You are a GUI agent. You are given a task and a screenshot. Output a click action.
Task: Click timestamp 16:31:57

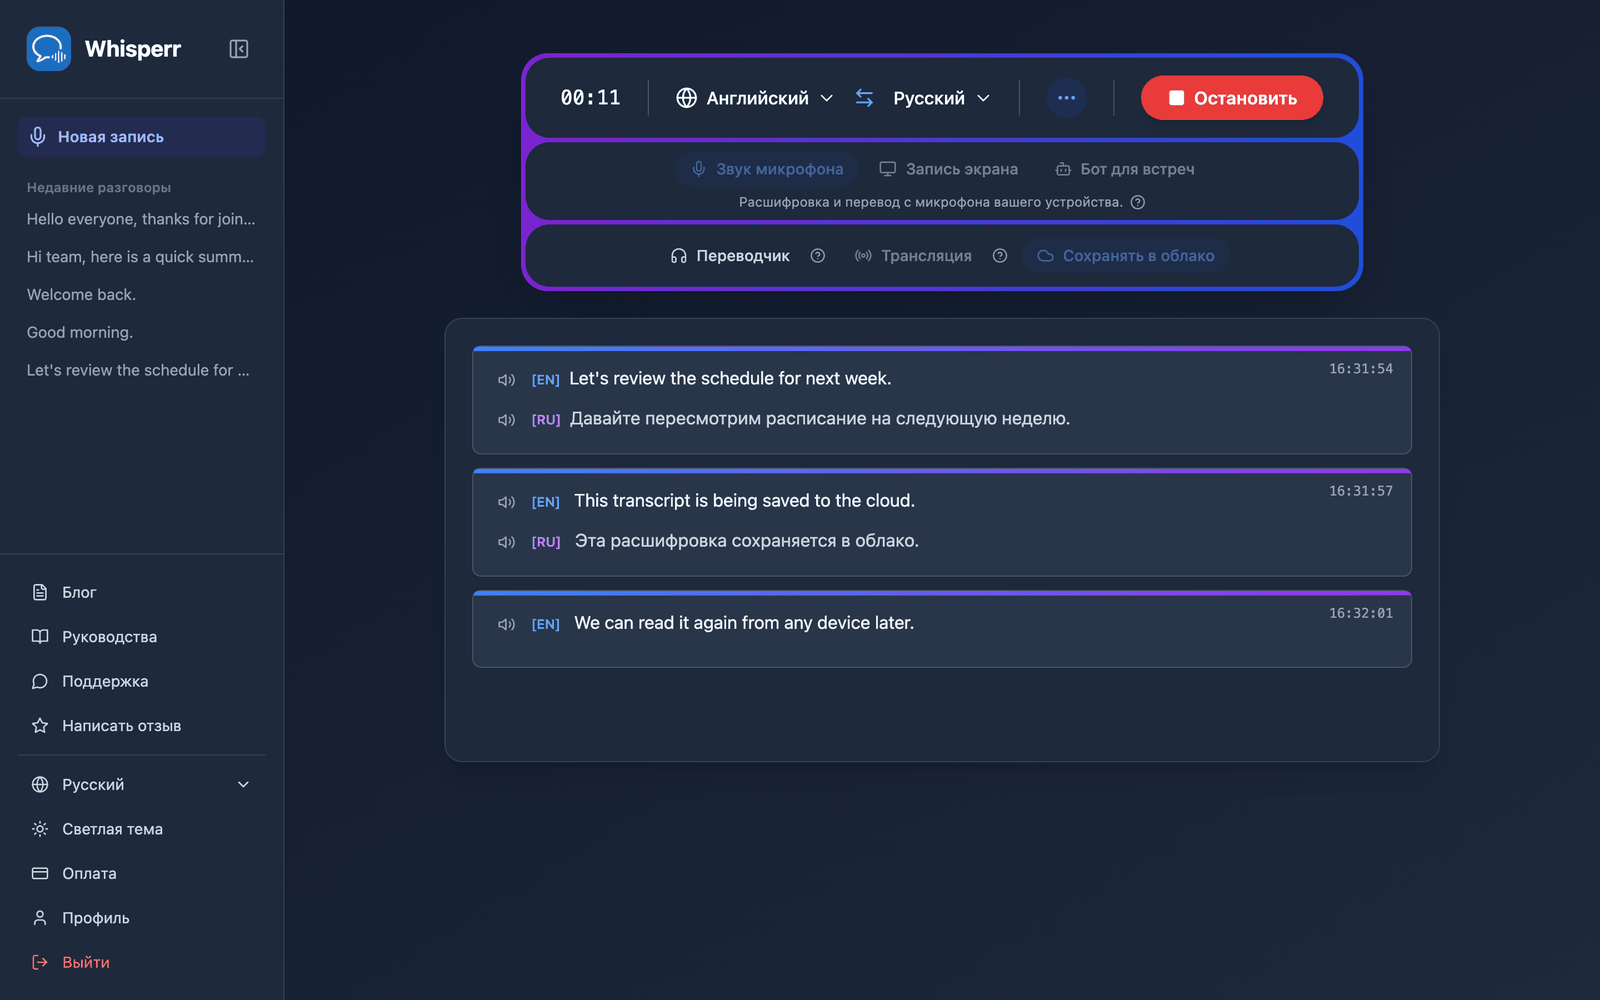[1360, 491]
